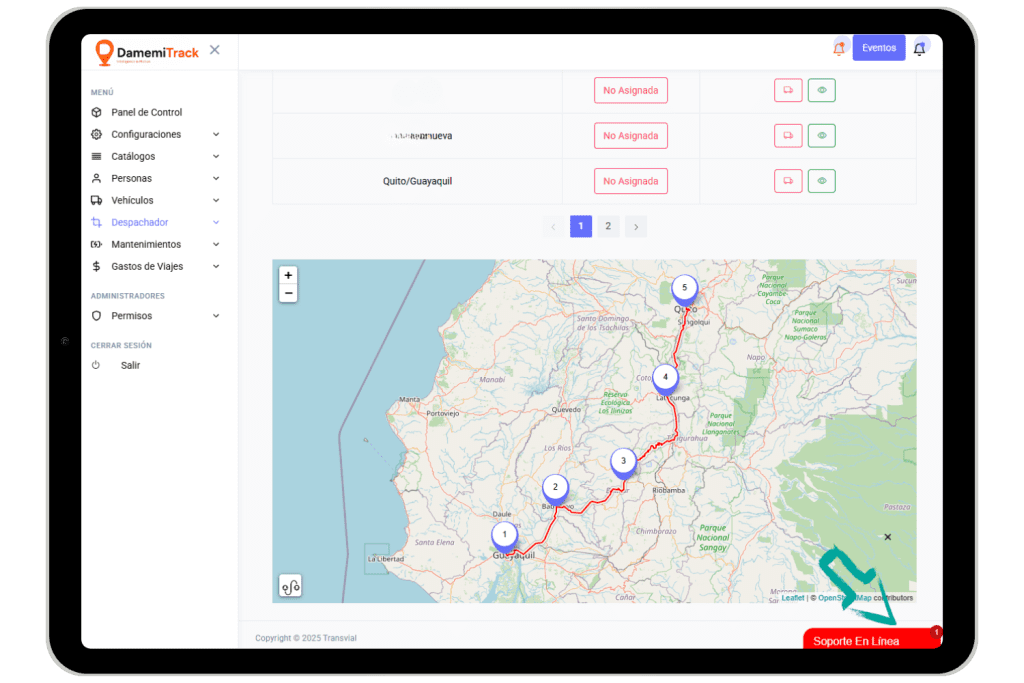Viewport: 1024px width, 683px height.
Task: Select map marker number 3
Action: pos(623,461)
